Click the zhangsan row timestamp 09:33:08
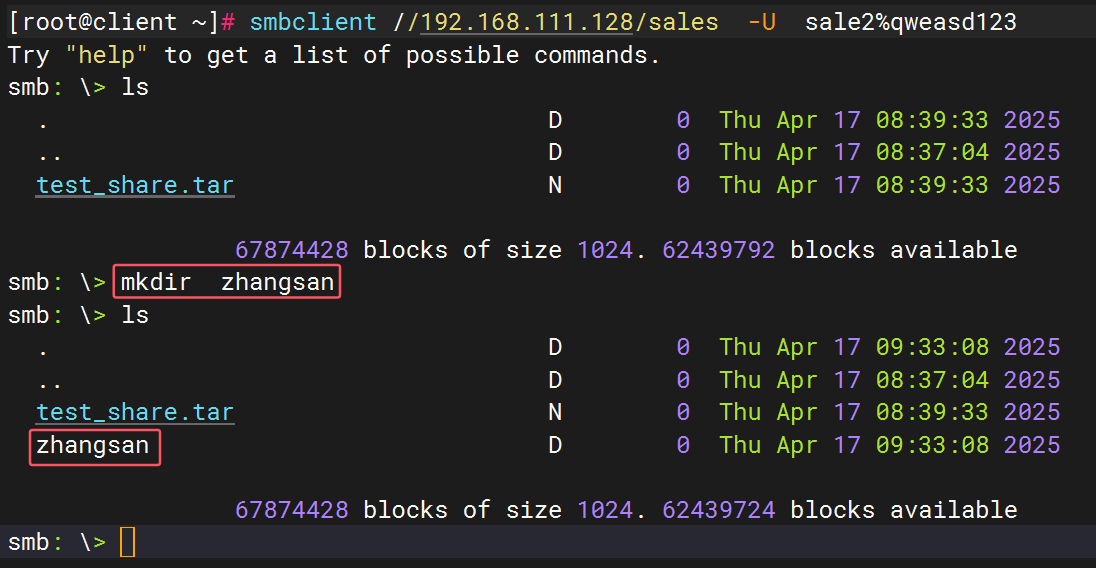 coord(932,445)
